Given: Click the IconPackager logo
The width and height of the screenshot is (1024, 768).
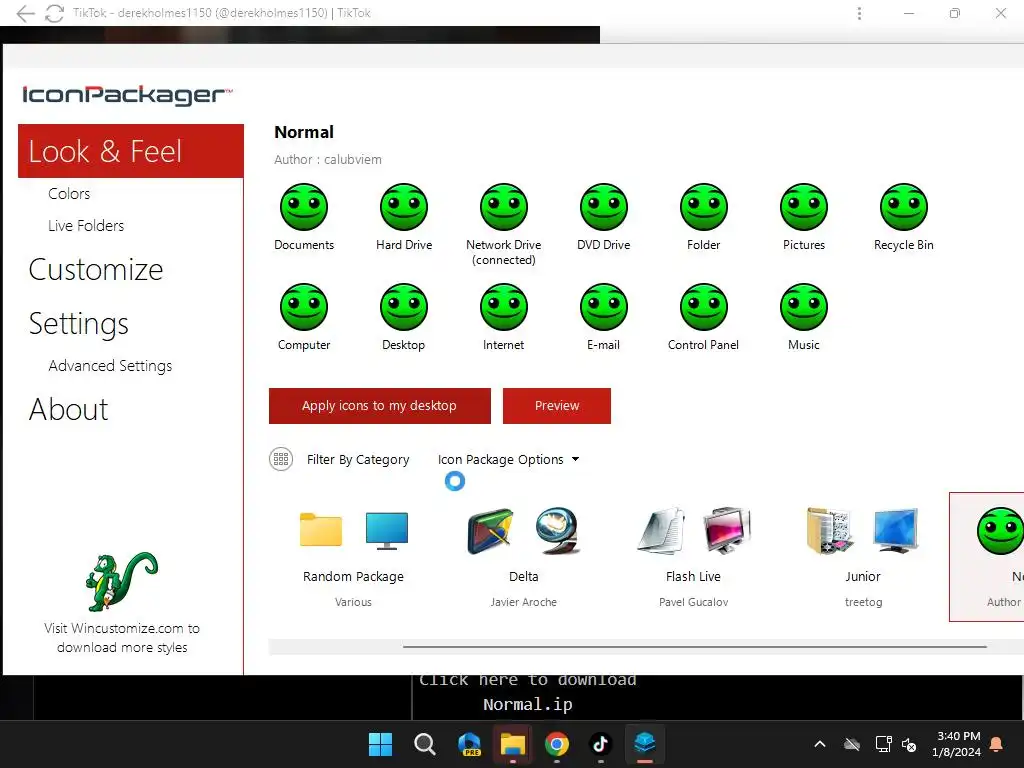Looking at the screenshot, I should [x=127, y=95].
